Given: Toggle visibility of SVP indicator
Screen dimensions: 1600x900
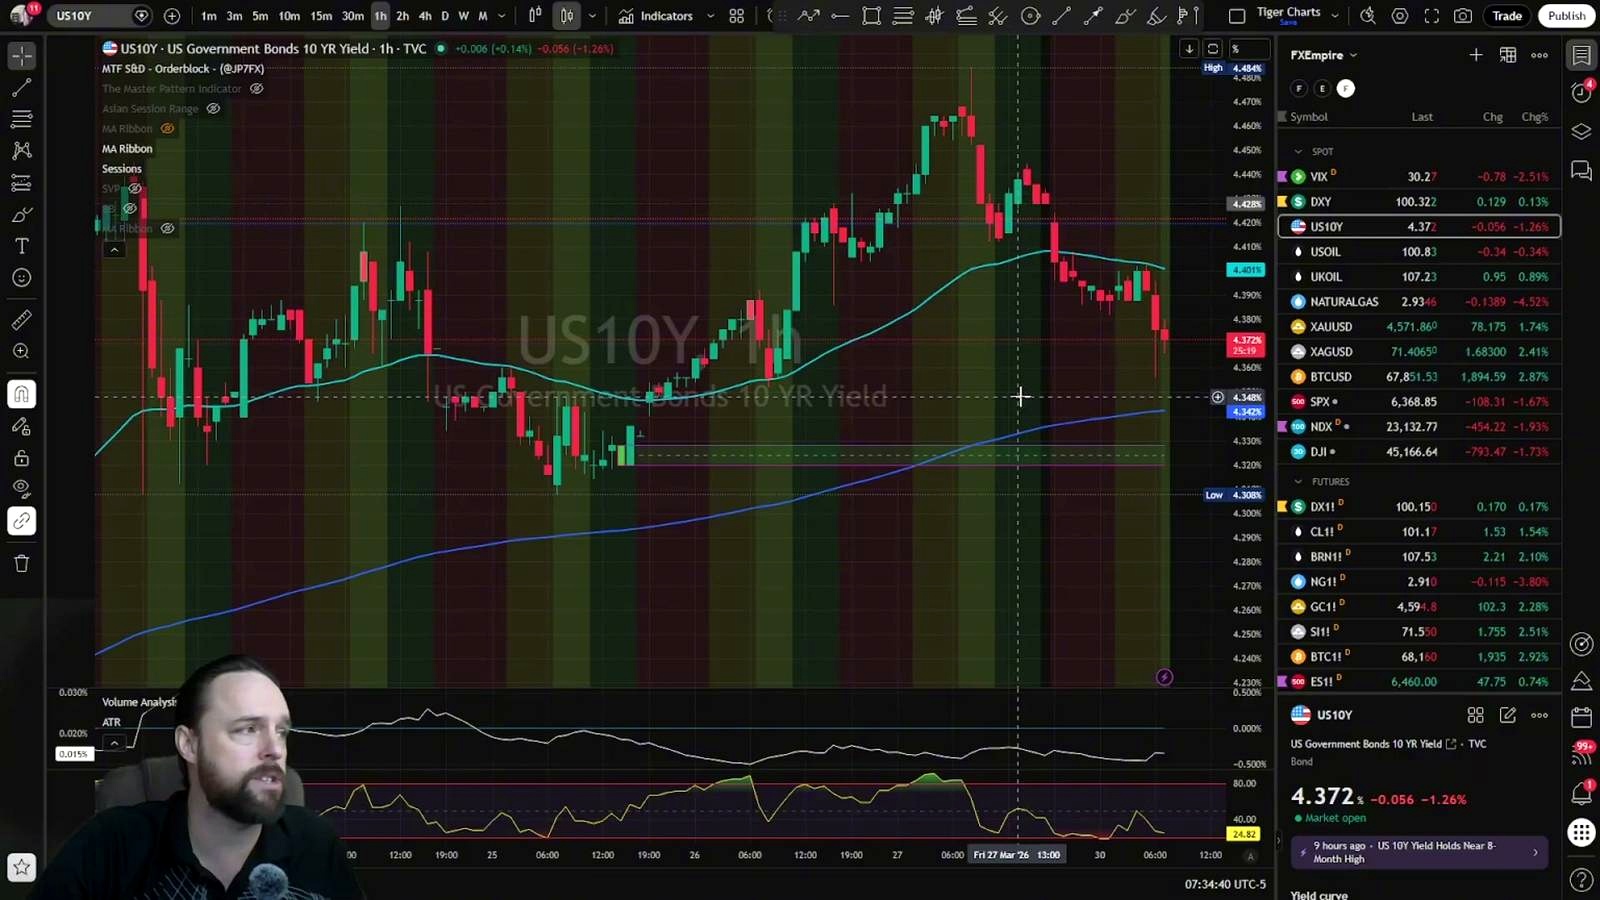Looking at the screenshot, I should point(135,189).
